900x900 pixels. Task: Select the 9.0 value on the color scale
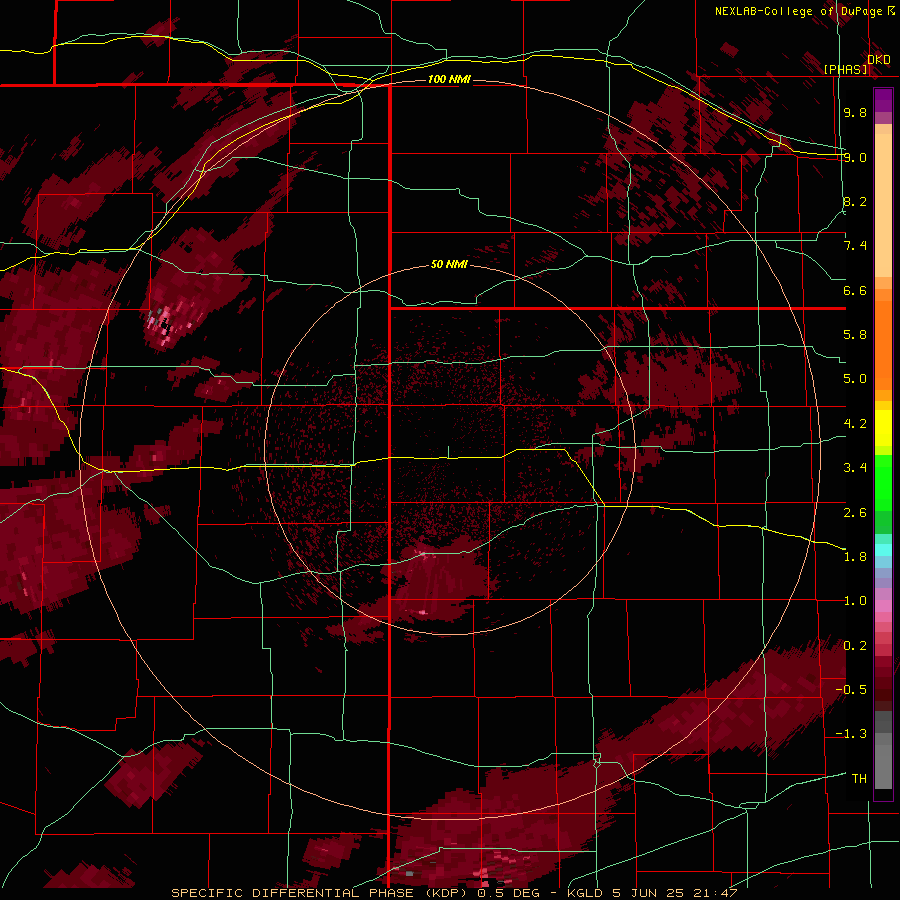point(855,157)
